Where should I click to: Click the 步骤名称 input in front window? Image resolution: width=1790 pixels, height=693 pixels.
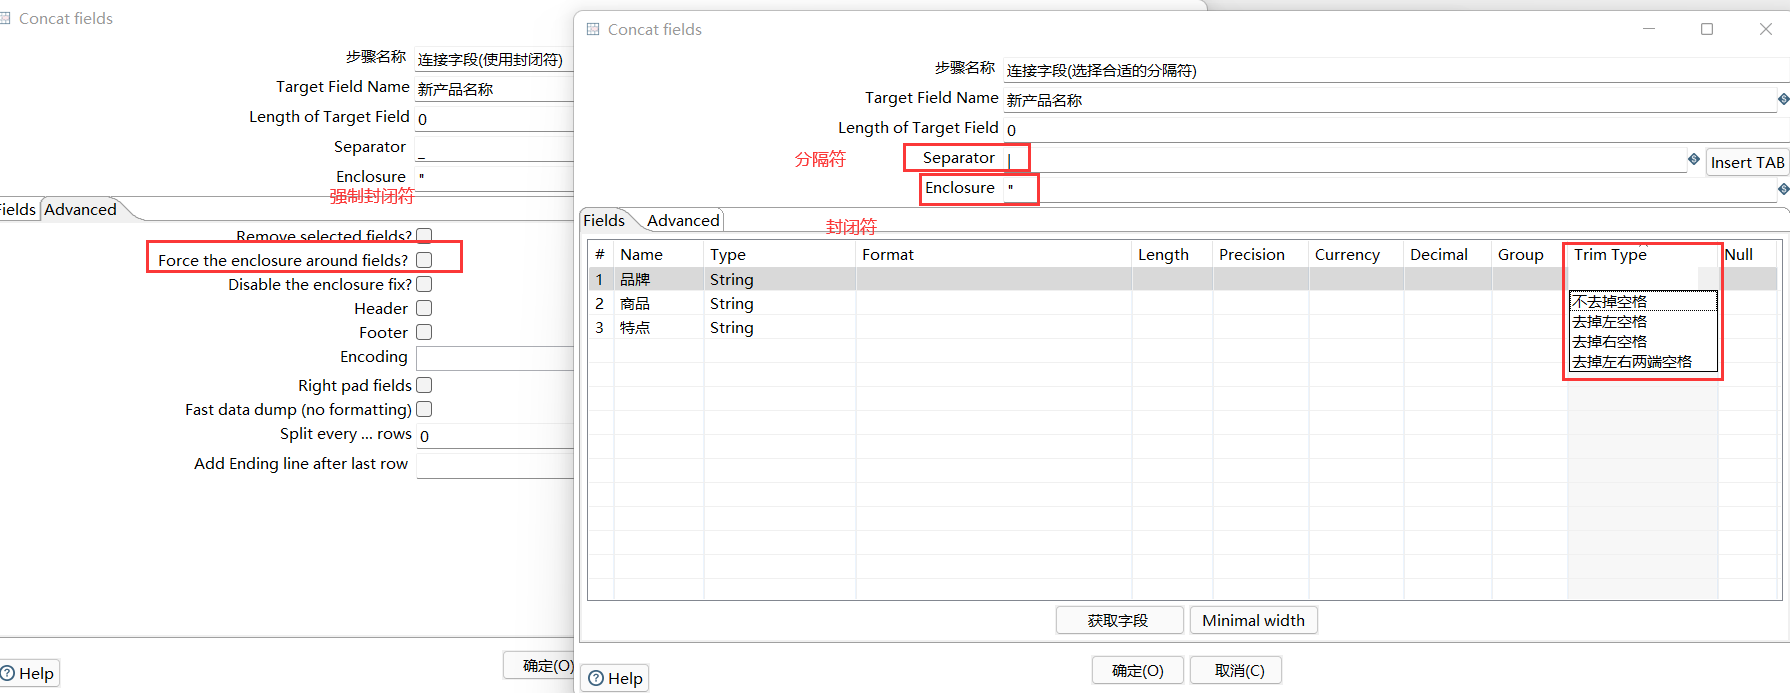coord(1396,70)
